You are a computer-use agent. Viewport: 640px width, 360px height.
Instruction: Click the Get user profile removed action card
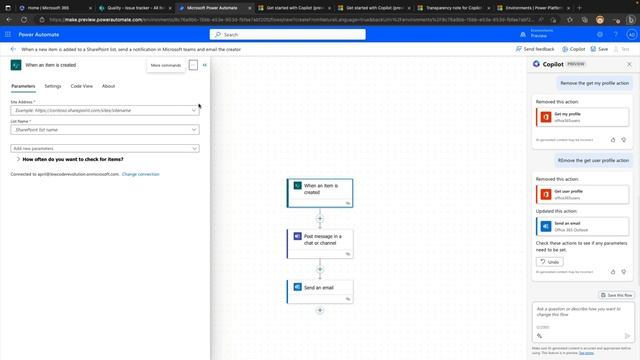pos(582,194)
